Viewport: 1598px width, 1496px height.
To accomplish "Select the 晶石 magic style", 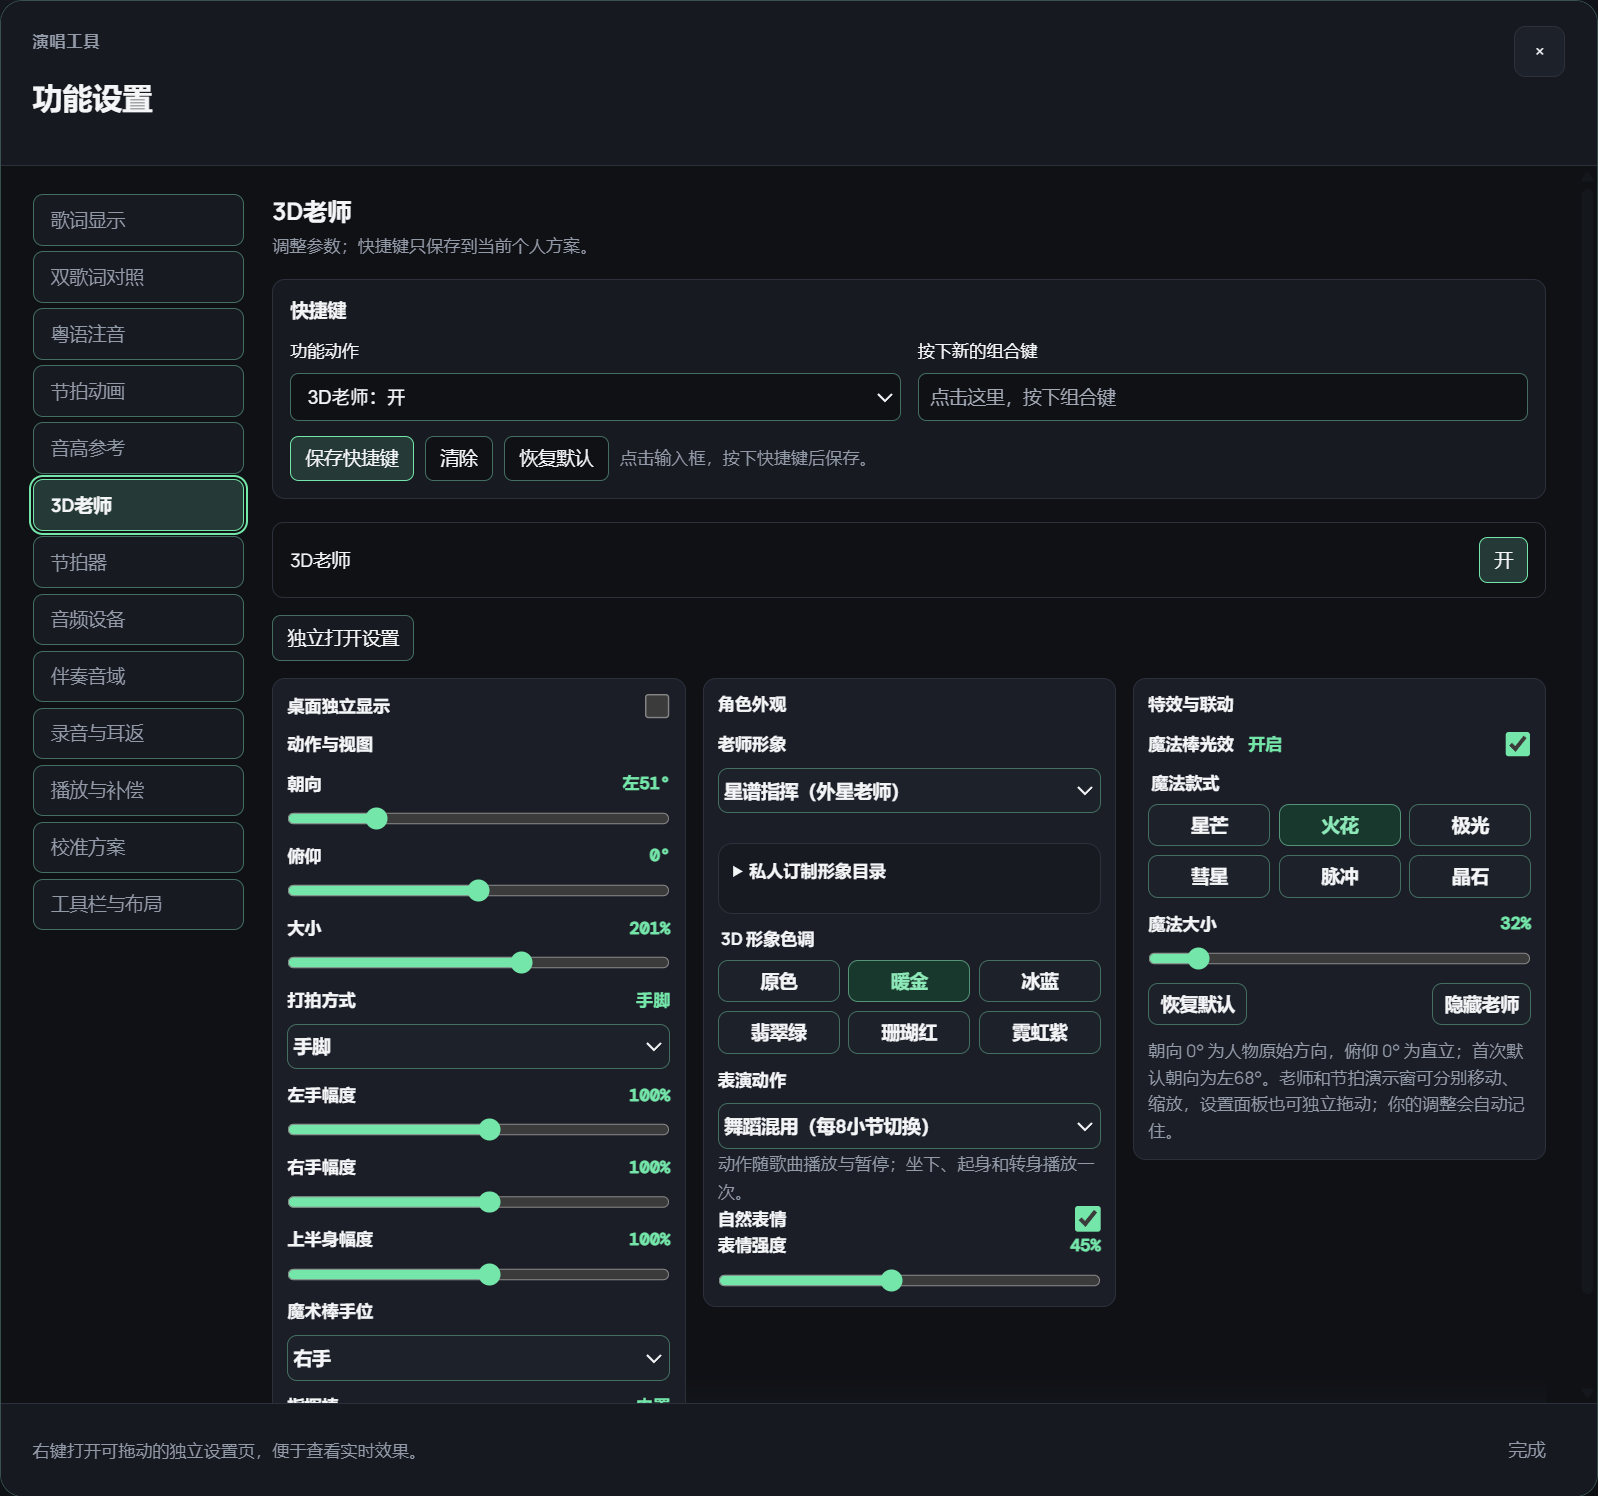I will click(x=1469, y=877).
